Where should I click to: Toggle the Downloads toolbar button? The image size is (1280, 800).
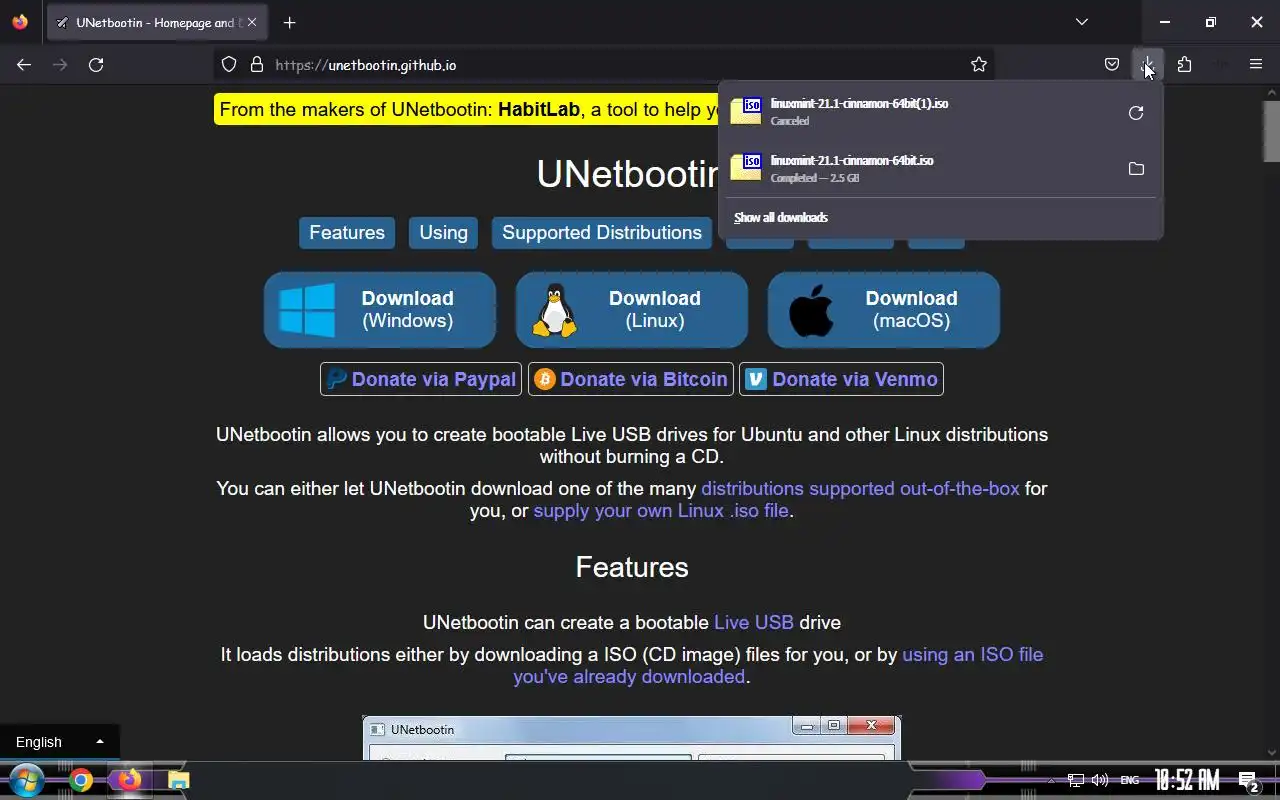1148,65
